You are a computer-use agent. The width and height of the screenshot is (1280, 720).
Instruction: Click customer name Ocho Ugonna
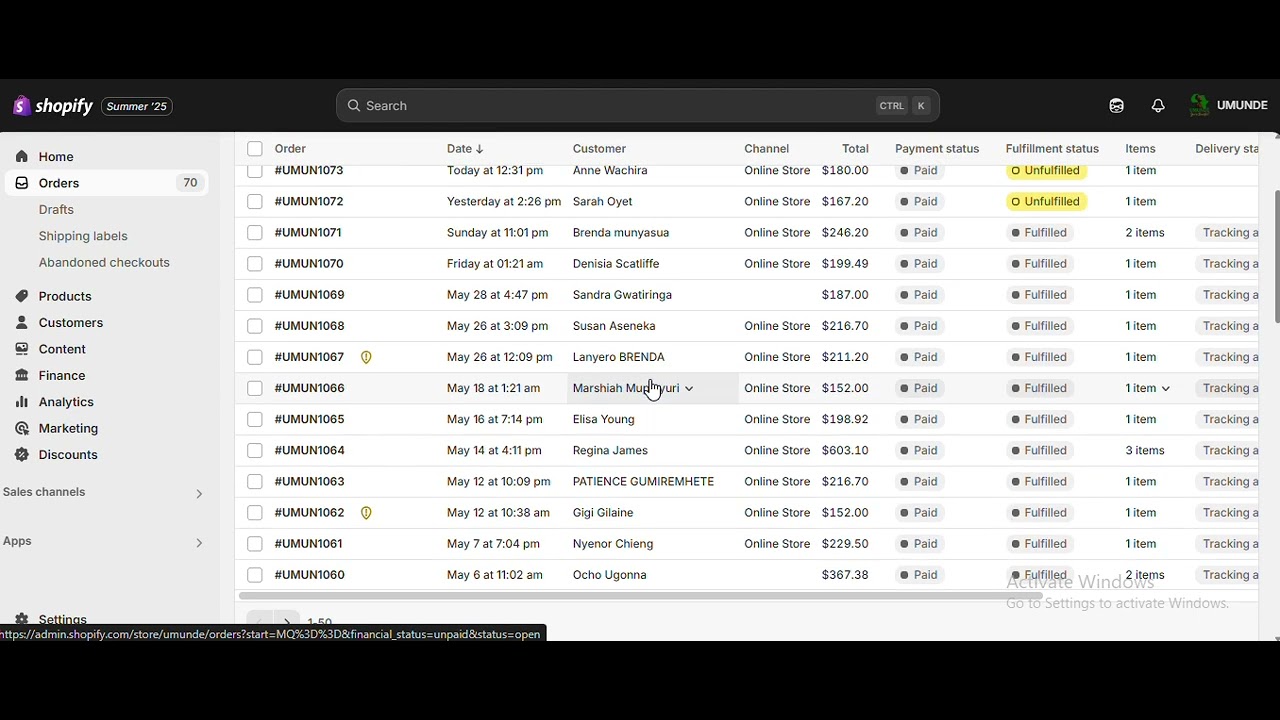point(610,575)
